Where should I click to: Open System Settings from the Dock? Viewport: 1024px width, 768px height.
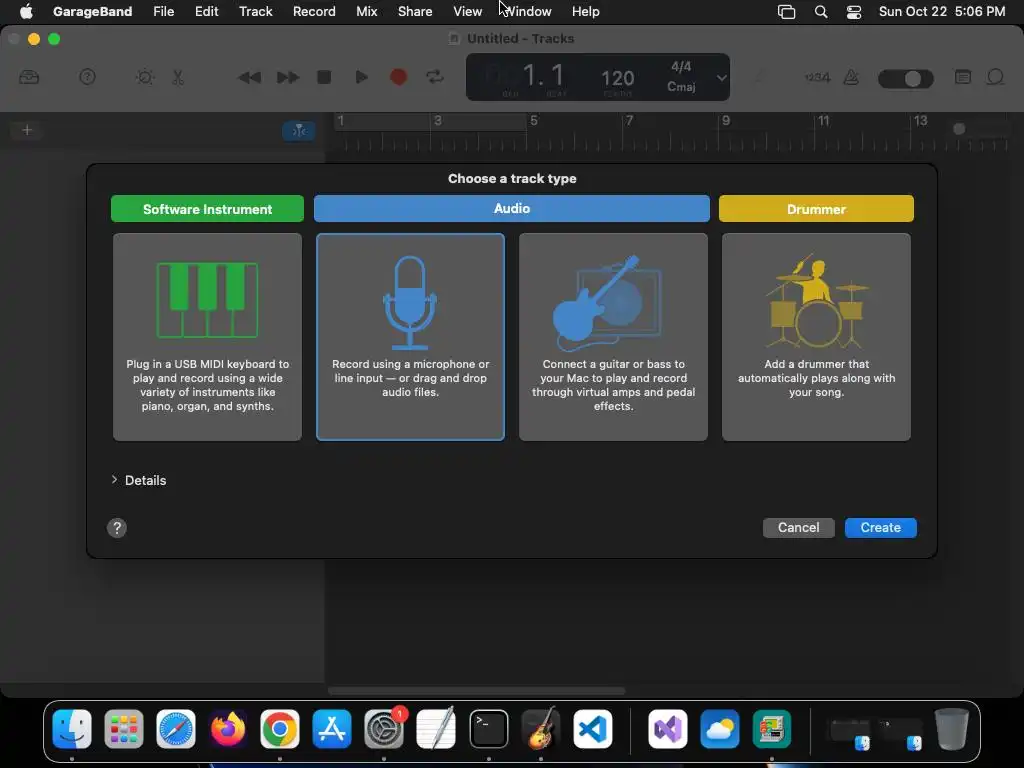tap(384, 728)
